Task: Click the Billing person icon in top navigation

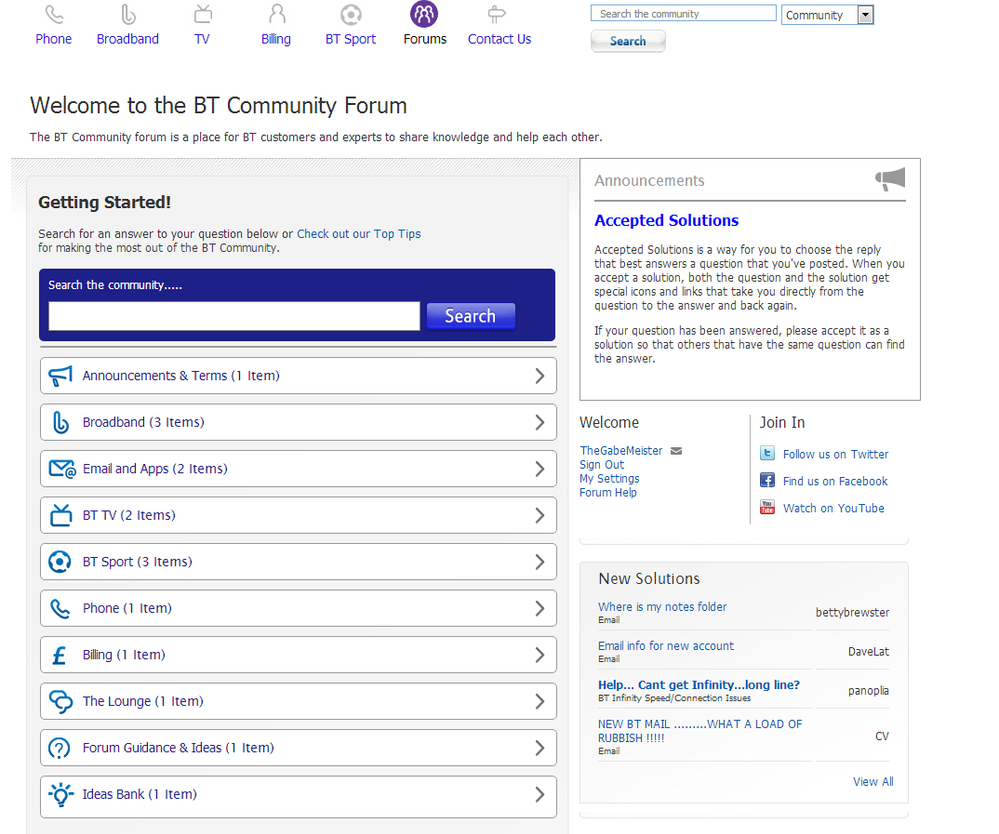Action: 277,14
